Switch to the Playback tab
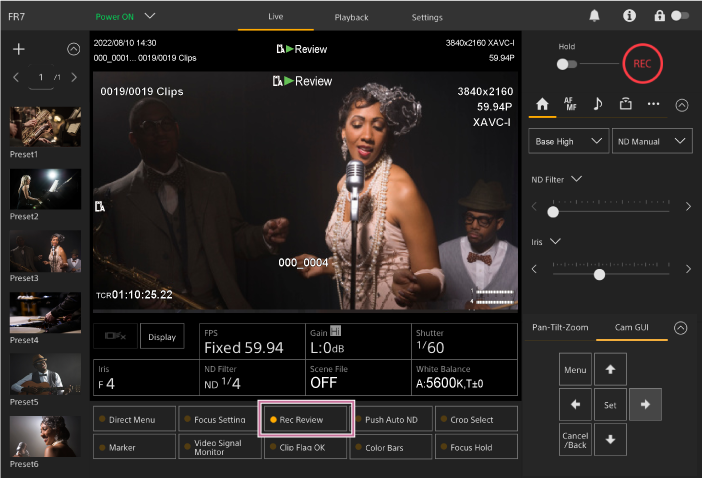Screen dimensions: 702x478 click(x=351, y=17)
